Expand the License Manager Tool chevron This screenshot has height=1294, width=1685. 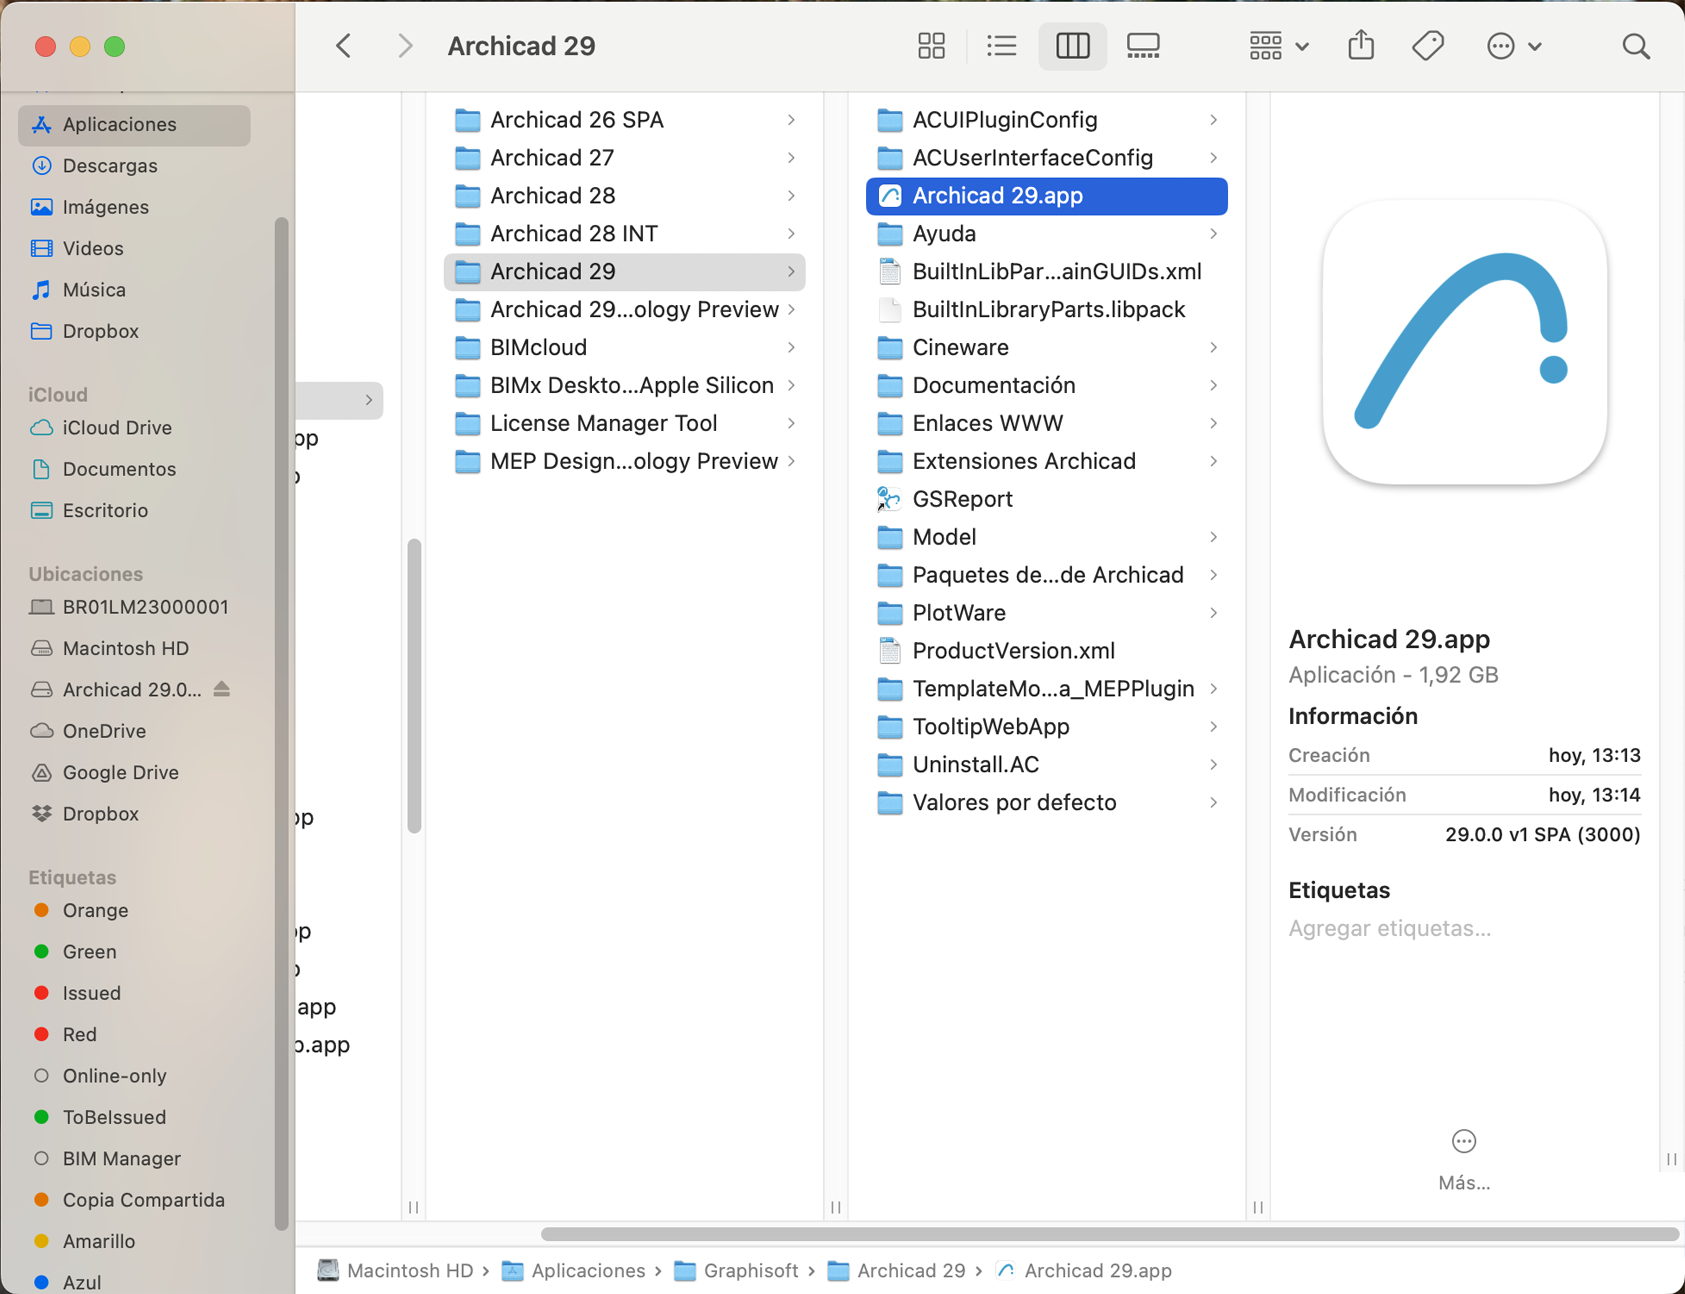tap(791, 424)
